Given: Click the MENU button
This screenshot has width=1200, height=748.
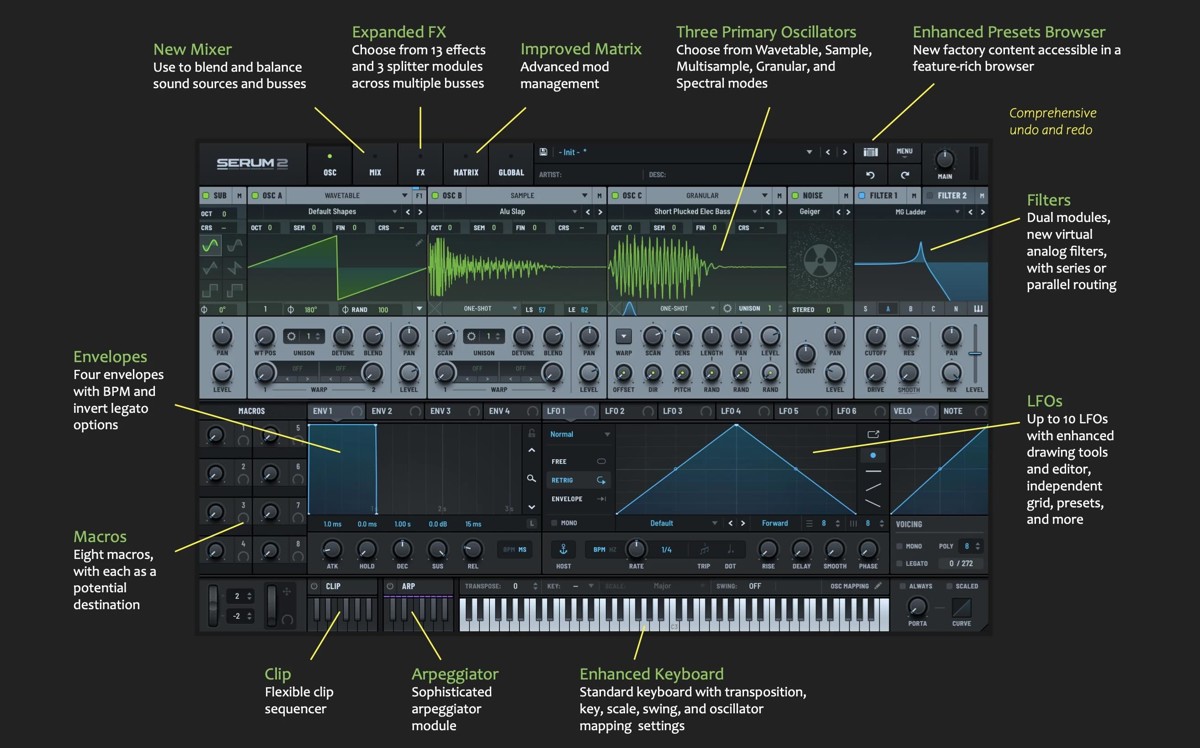Looking at the screenshot, I should point(904,152).
